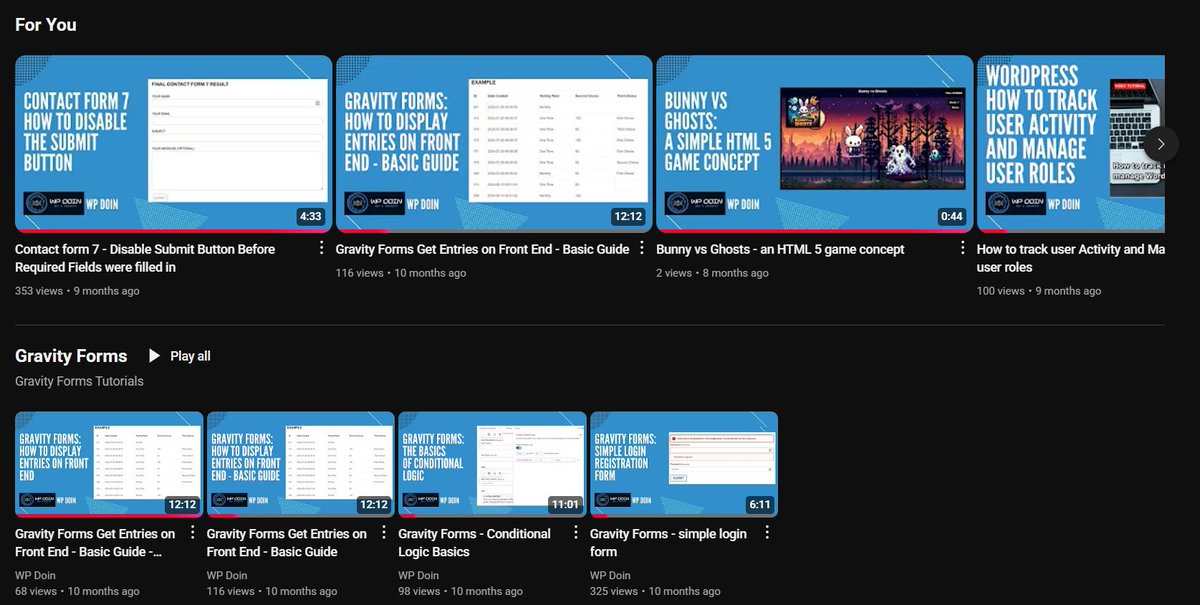Click the 6:11 duration badge
This screenshot has width=1200, height=605.
[760, 504]
